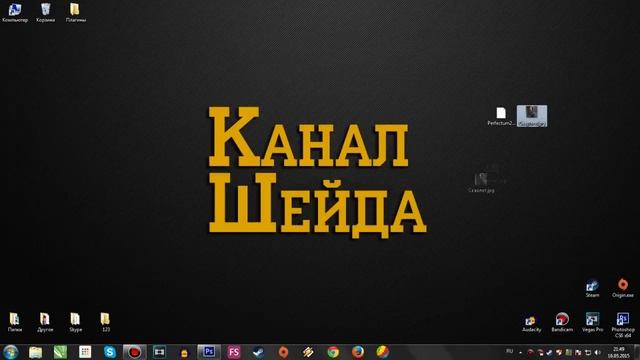Viewport: 640px width, 360px height.
Task: Open the Плагины folder on desktop
Action: point(76,12)
